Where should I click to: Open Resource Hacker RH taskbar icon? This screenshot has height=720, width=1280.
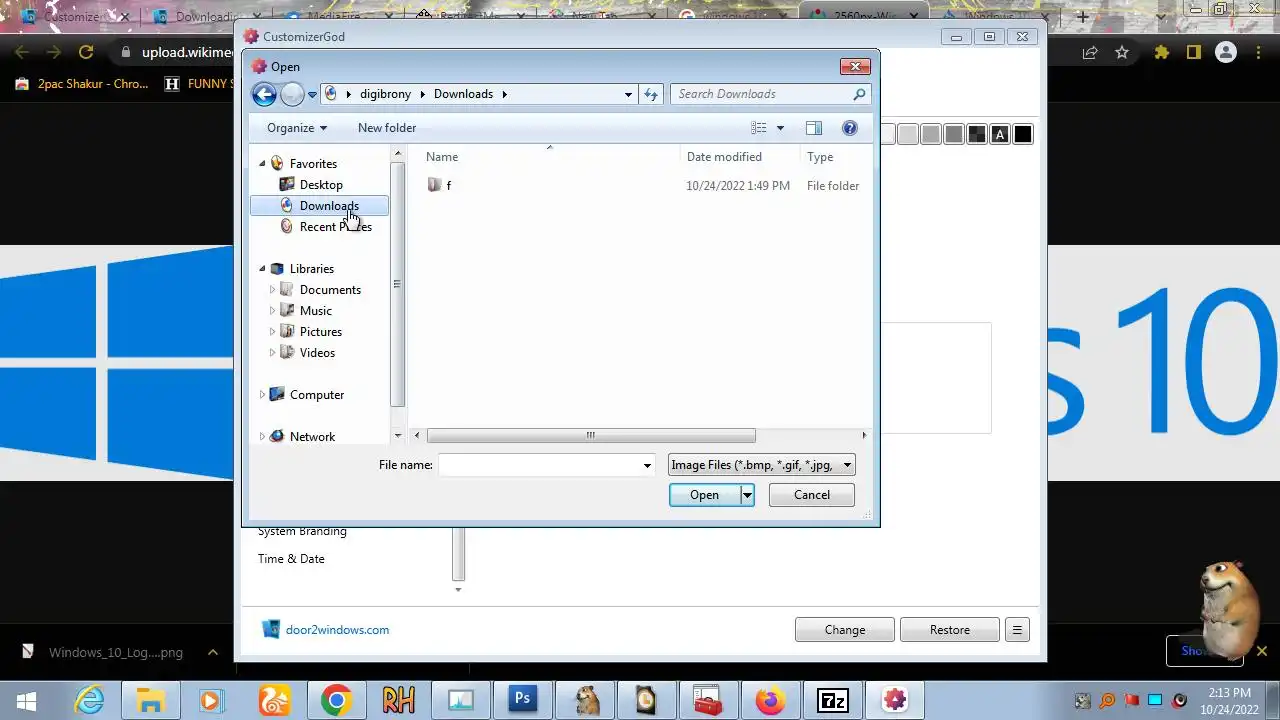(x=398, y=700)
